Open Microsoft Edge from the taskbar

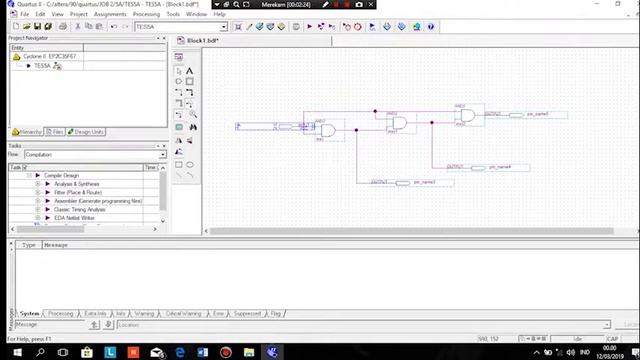[180, 352]
